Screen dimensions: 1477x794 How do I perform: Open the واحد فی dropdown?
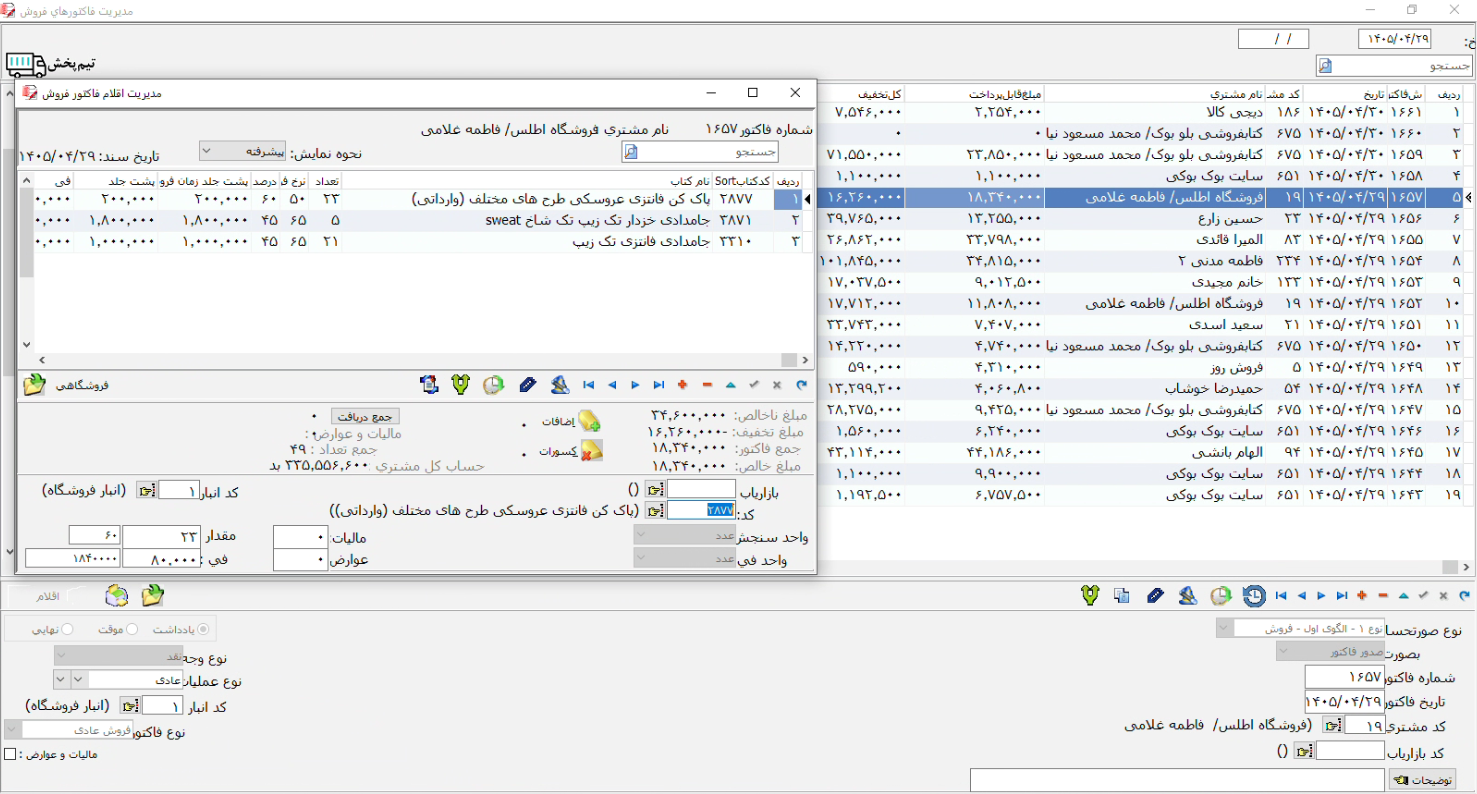(685, 558)
